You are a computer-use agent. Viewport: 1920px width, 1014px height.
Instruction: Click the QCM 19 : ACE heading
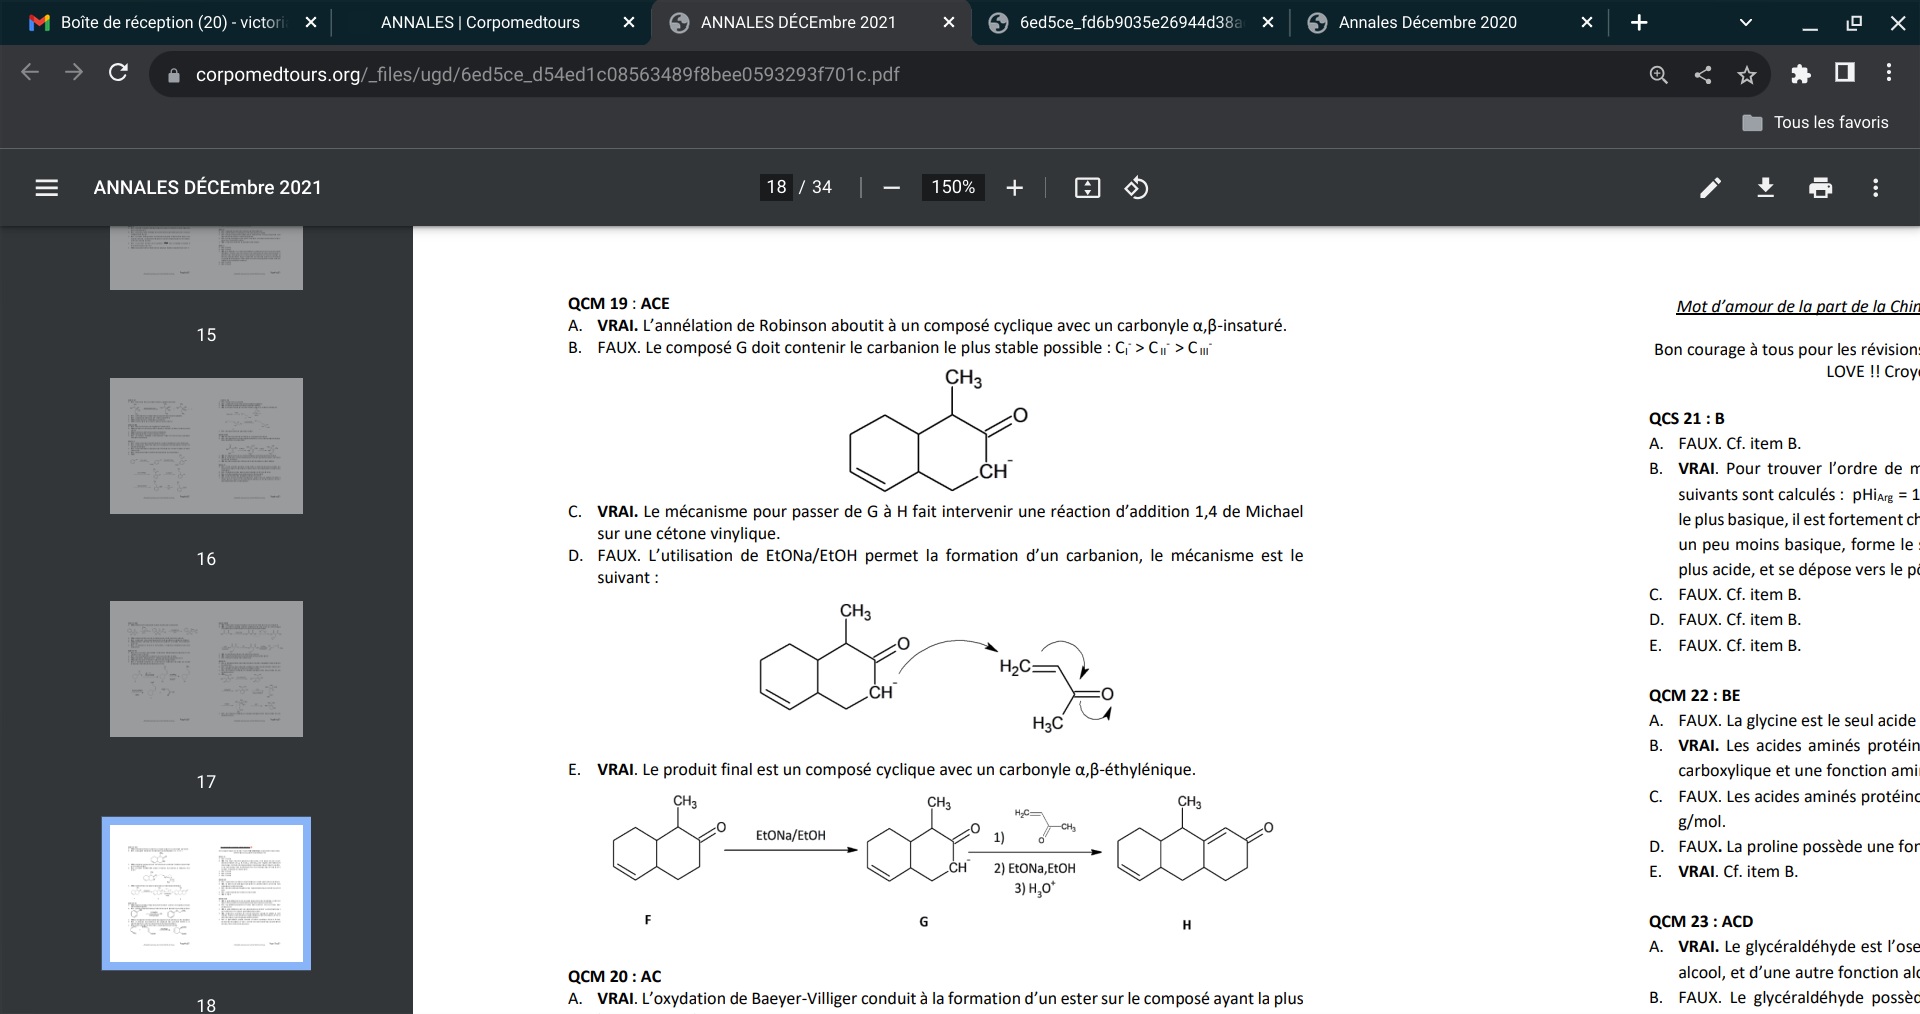(x=619, y=303)
